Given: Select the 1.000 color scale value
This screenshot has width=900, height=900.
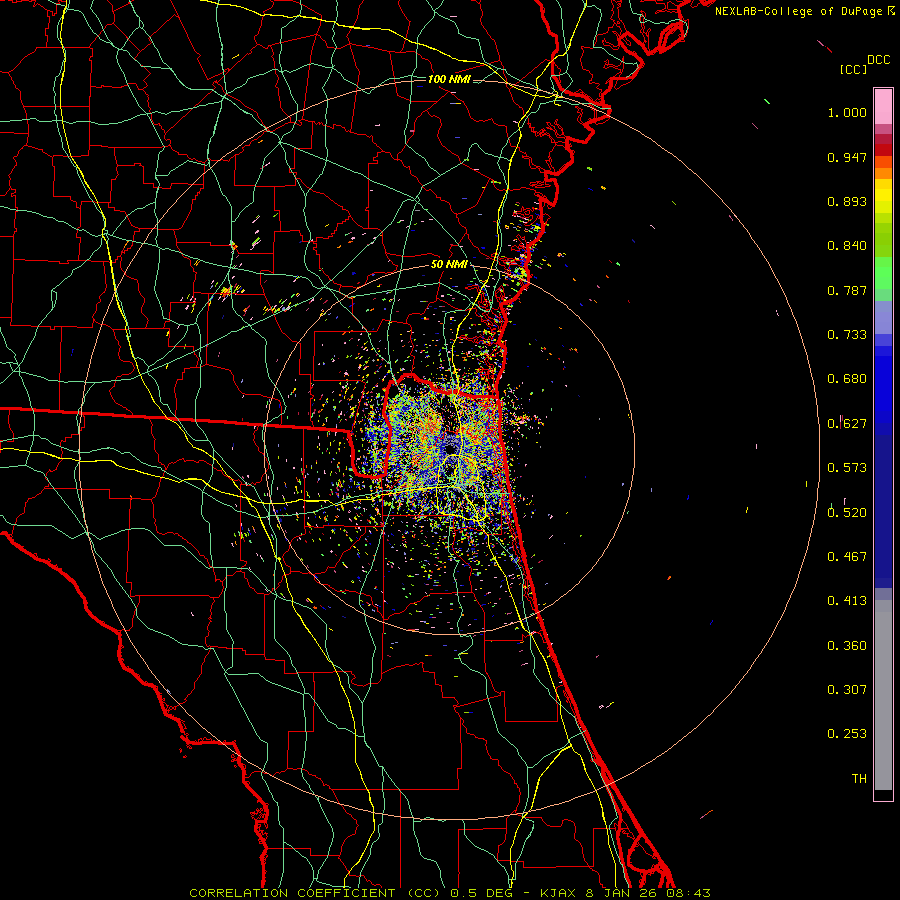Looking at the screenshot, I should (847, 113).
